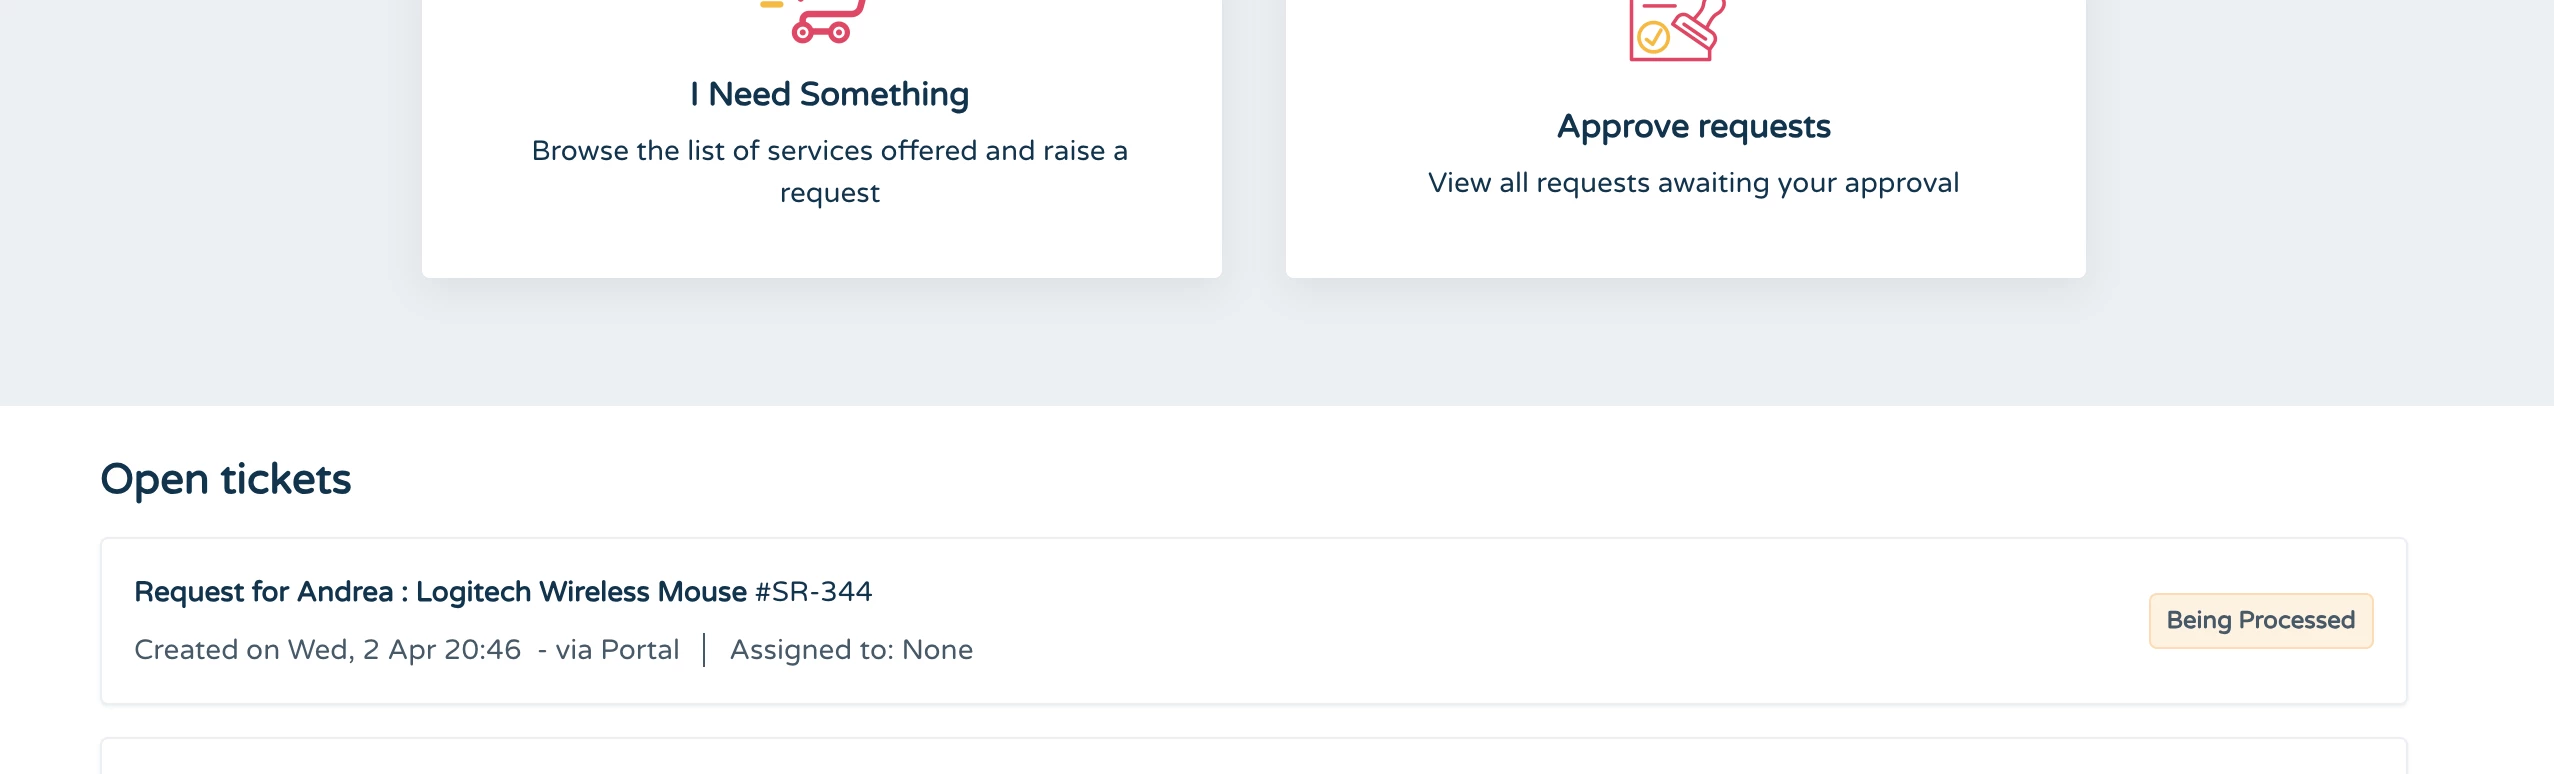Click the approval stamp document icon
2554x774 pixels.
pos(1678,30)
